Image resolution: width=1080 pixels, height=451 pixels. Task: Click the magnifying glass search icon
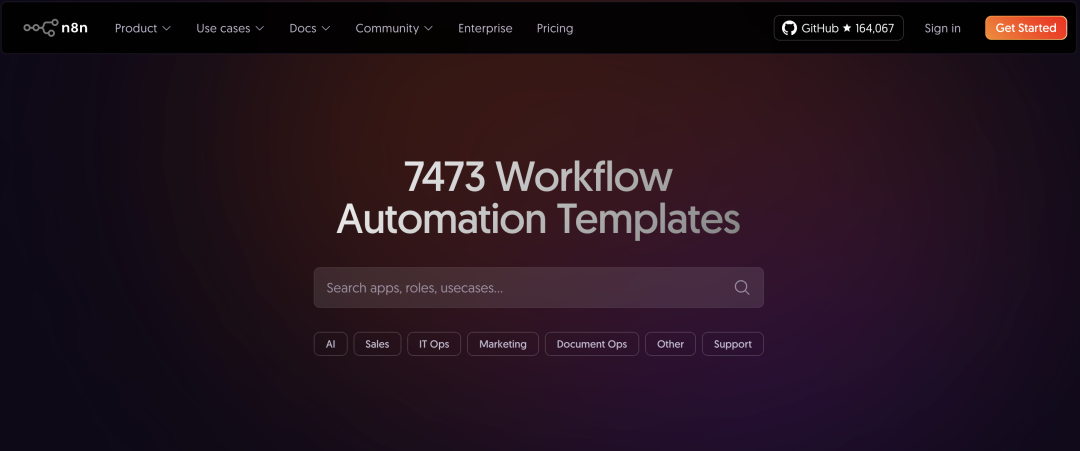742,288
